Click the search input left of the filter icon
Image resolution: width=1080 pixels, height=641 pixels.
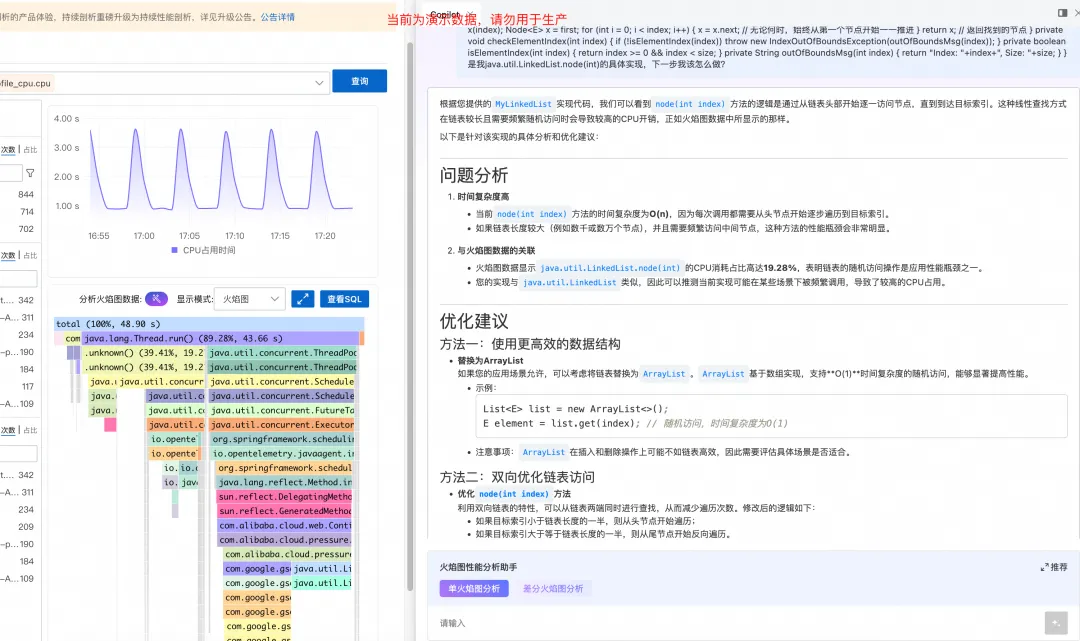[11, 173]
